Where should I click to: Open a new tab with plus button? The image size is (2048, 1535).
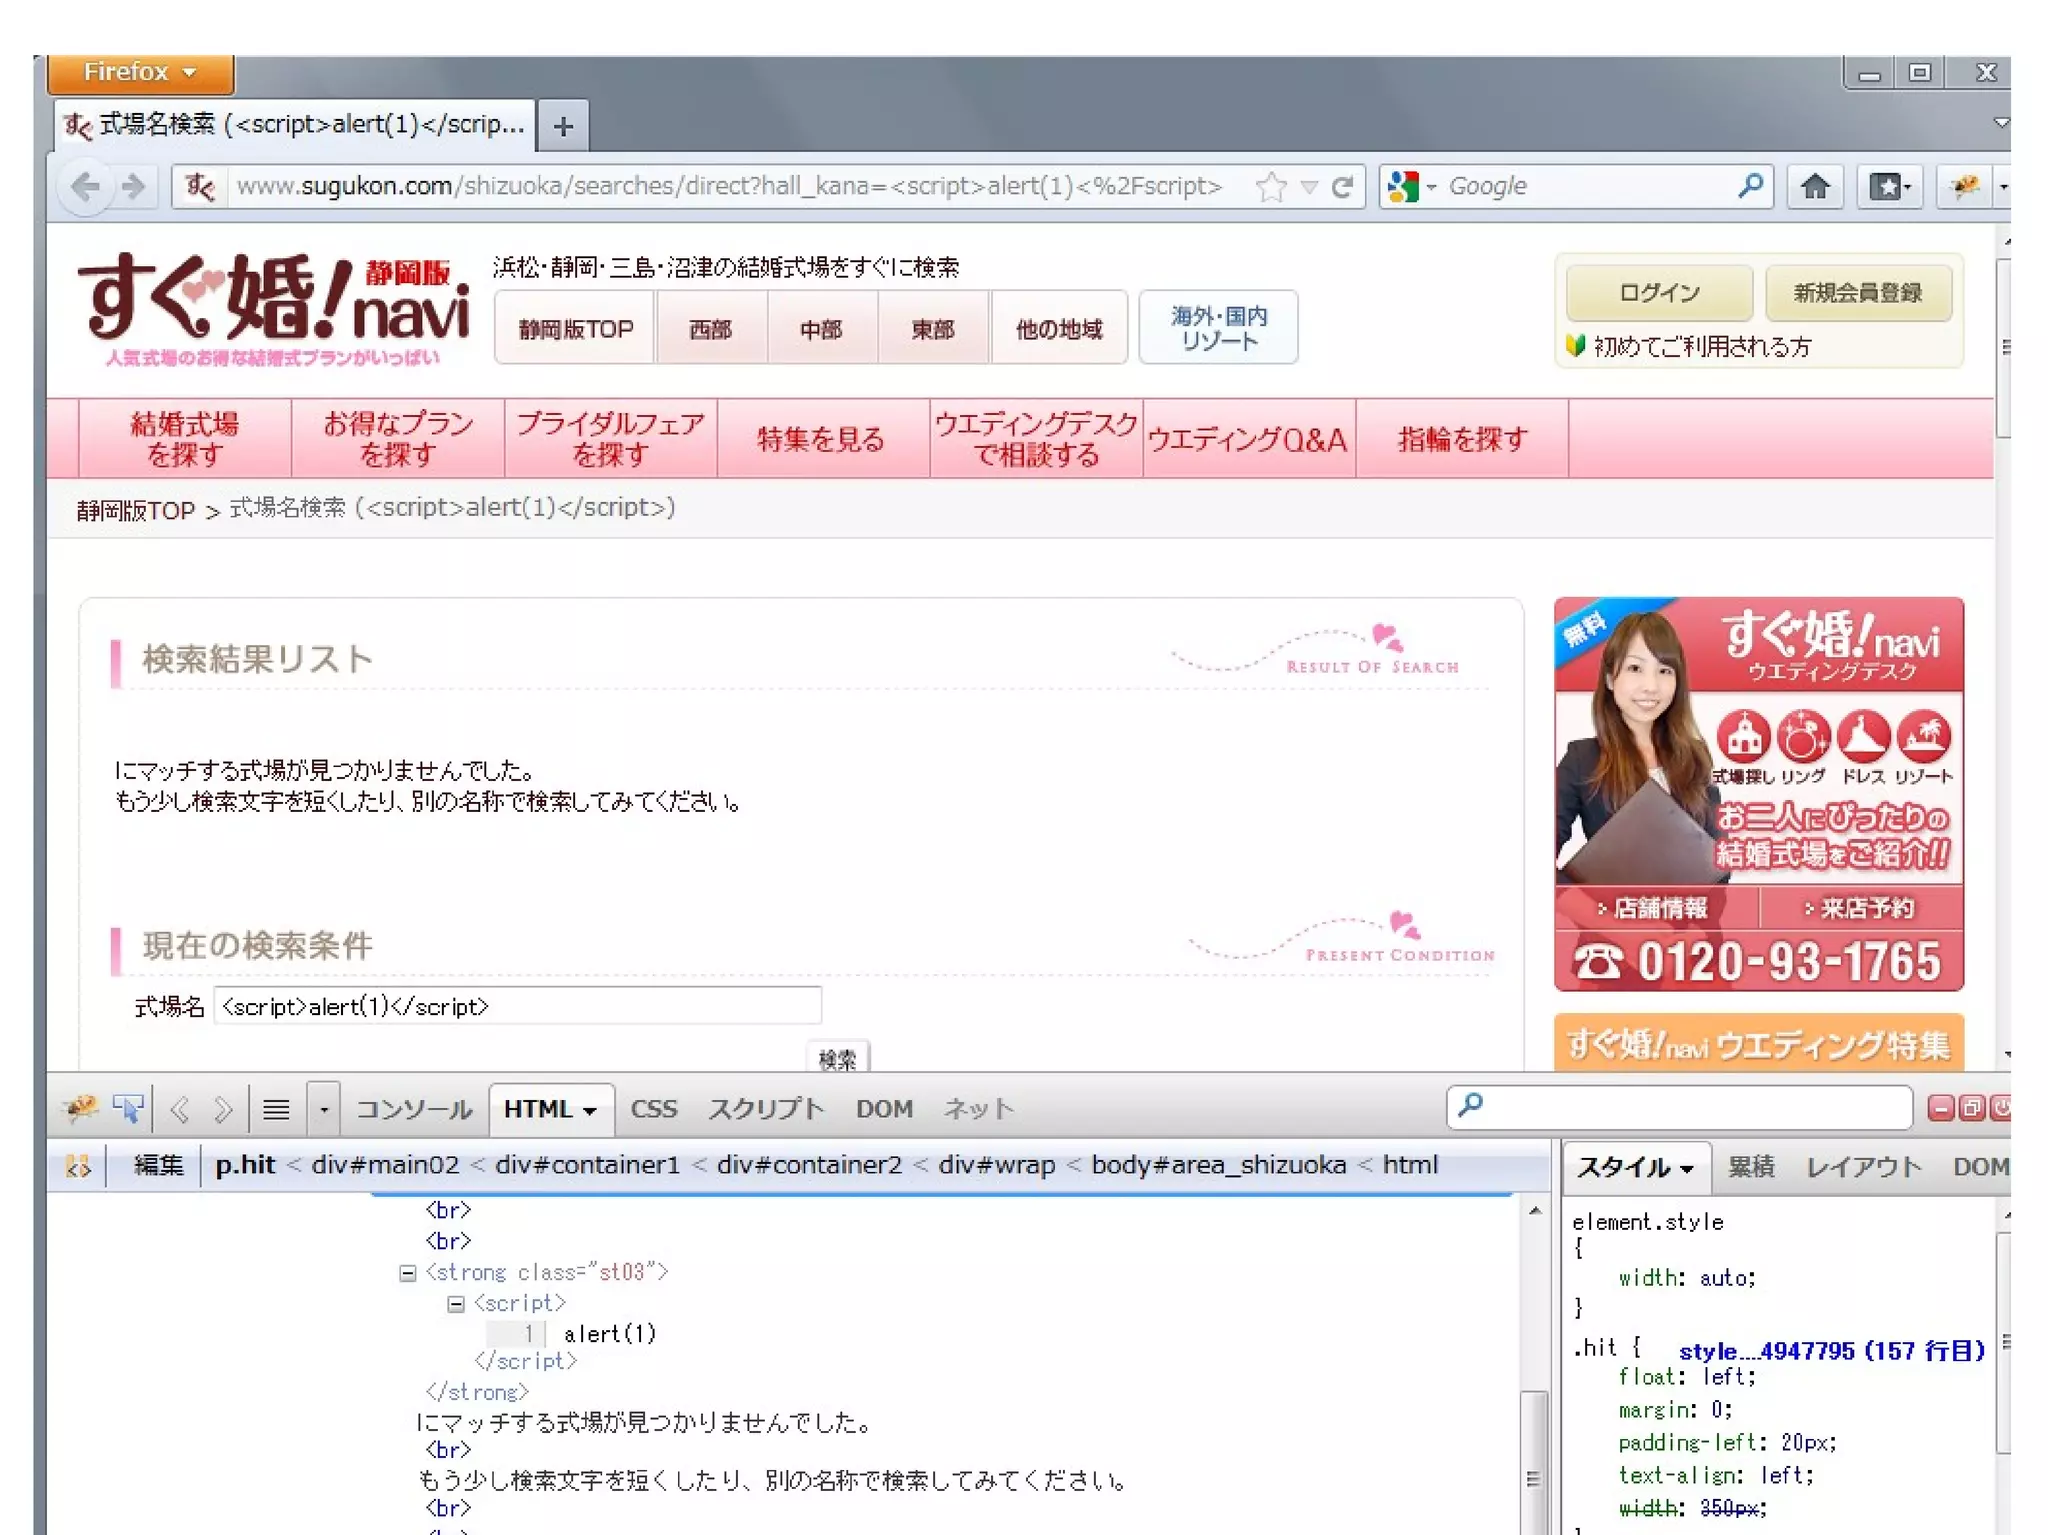(563, 127)
